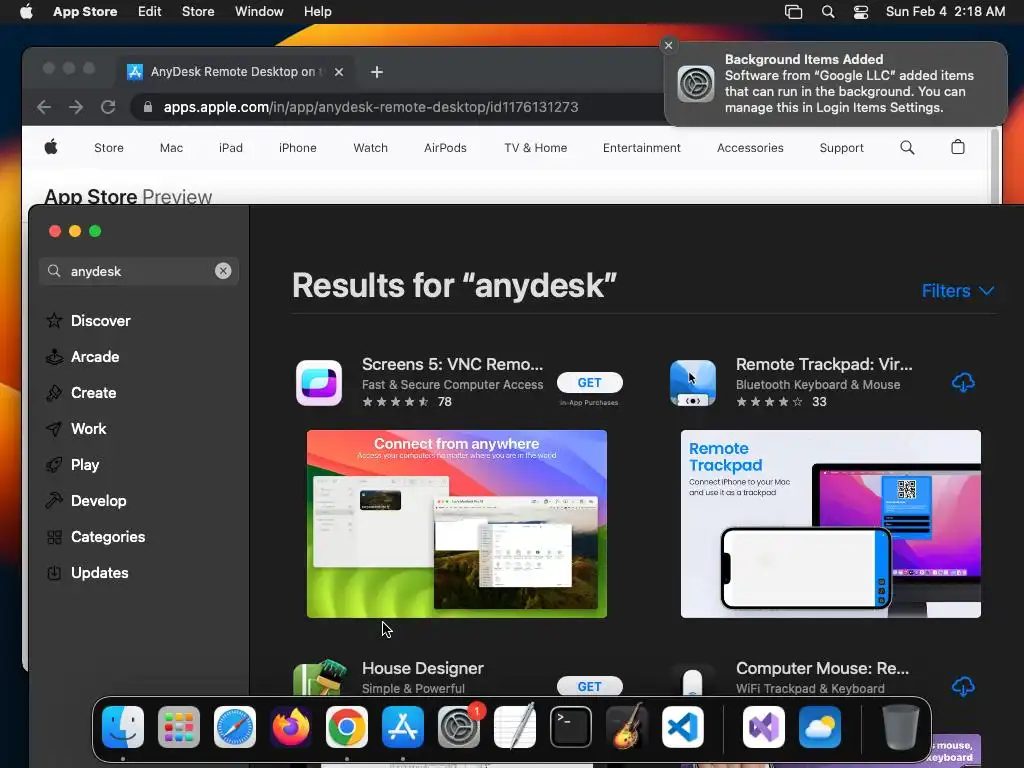Viewport: 1024px width, 768px height.
Task: Open Terminal from the Dock
Action: [x=571, y=727]
